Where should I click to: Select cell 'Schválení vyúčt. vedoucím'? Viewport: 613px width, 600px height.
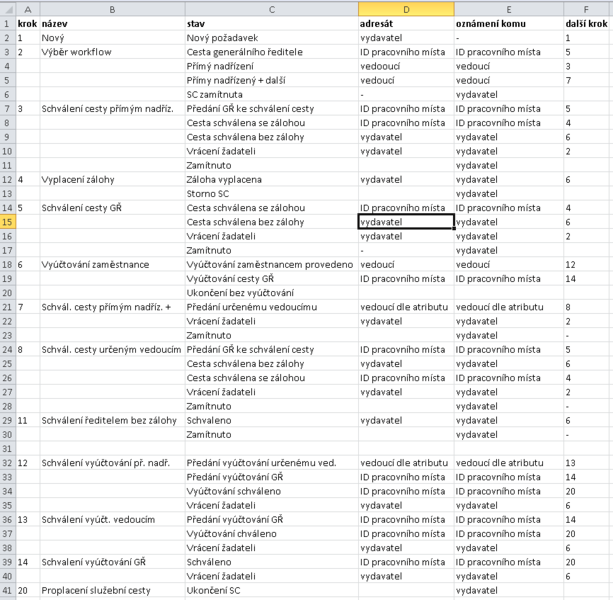click(112, 519)
